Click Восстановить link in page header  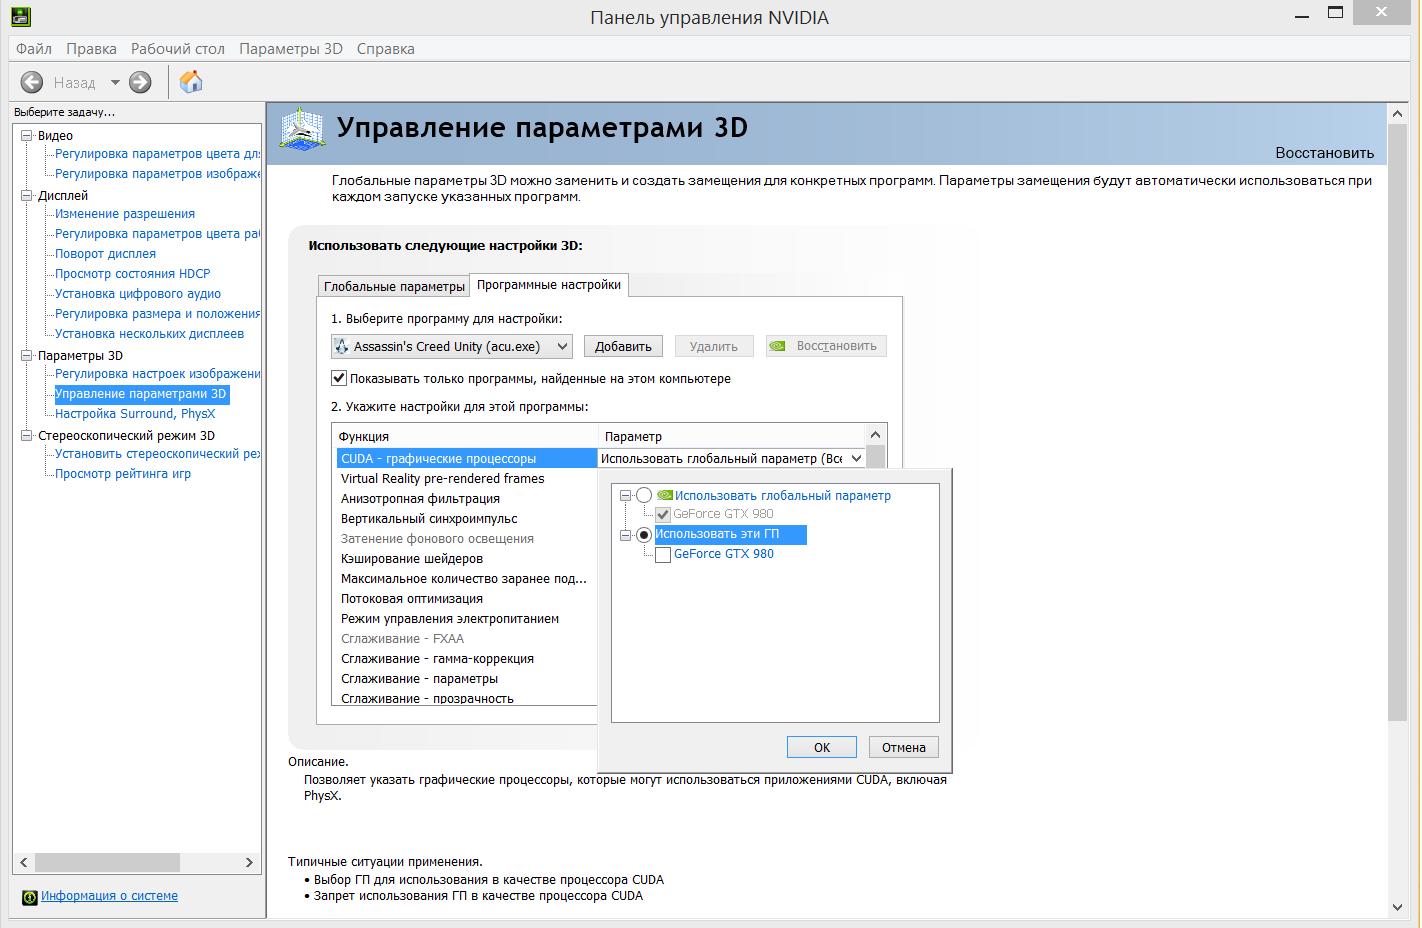pos(1324,153)
